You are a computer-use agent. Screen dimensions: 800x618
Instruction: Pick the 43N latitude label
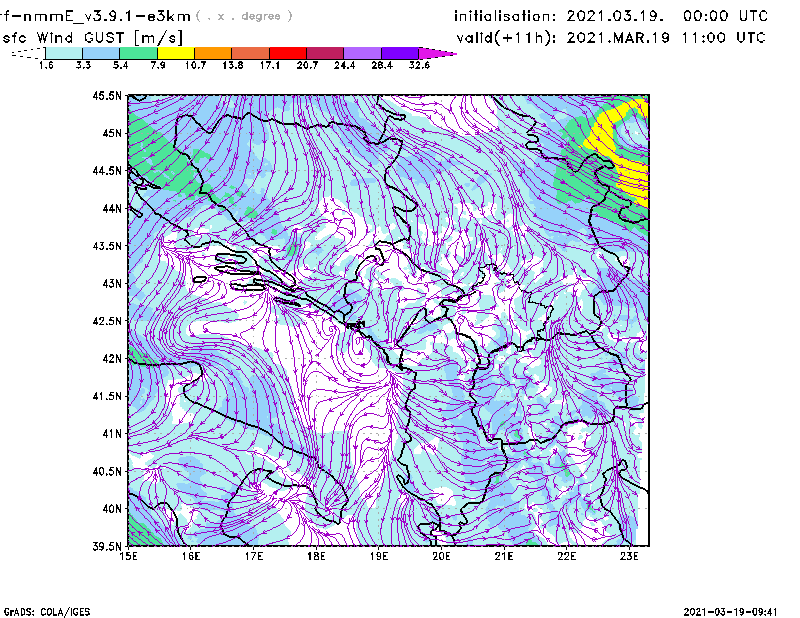112,283
